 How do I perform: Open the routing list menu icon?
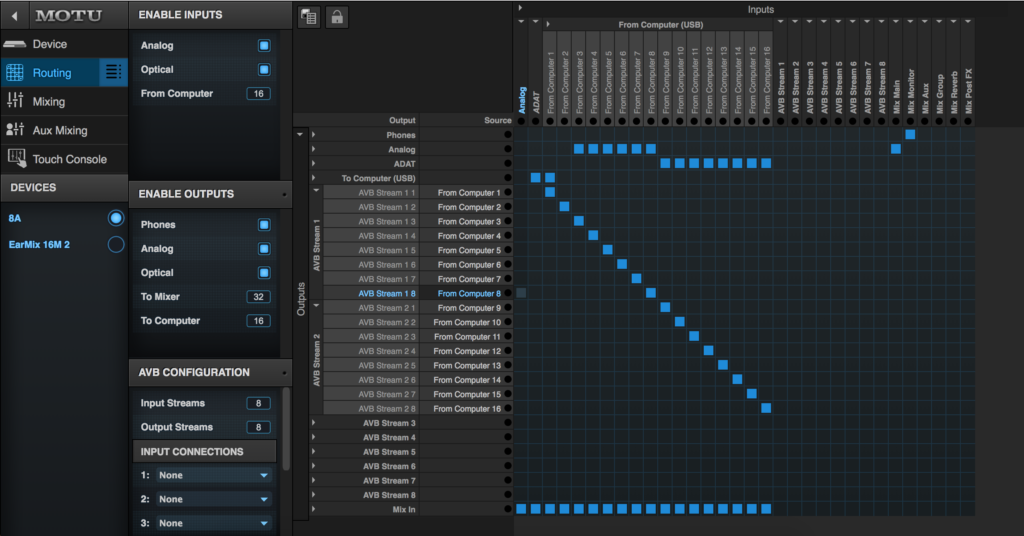[x=113, y=72]
